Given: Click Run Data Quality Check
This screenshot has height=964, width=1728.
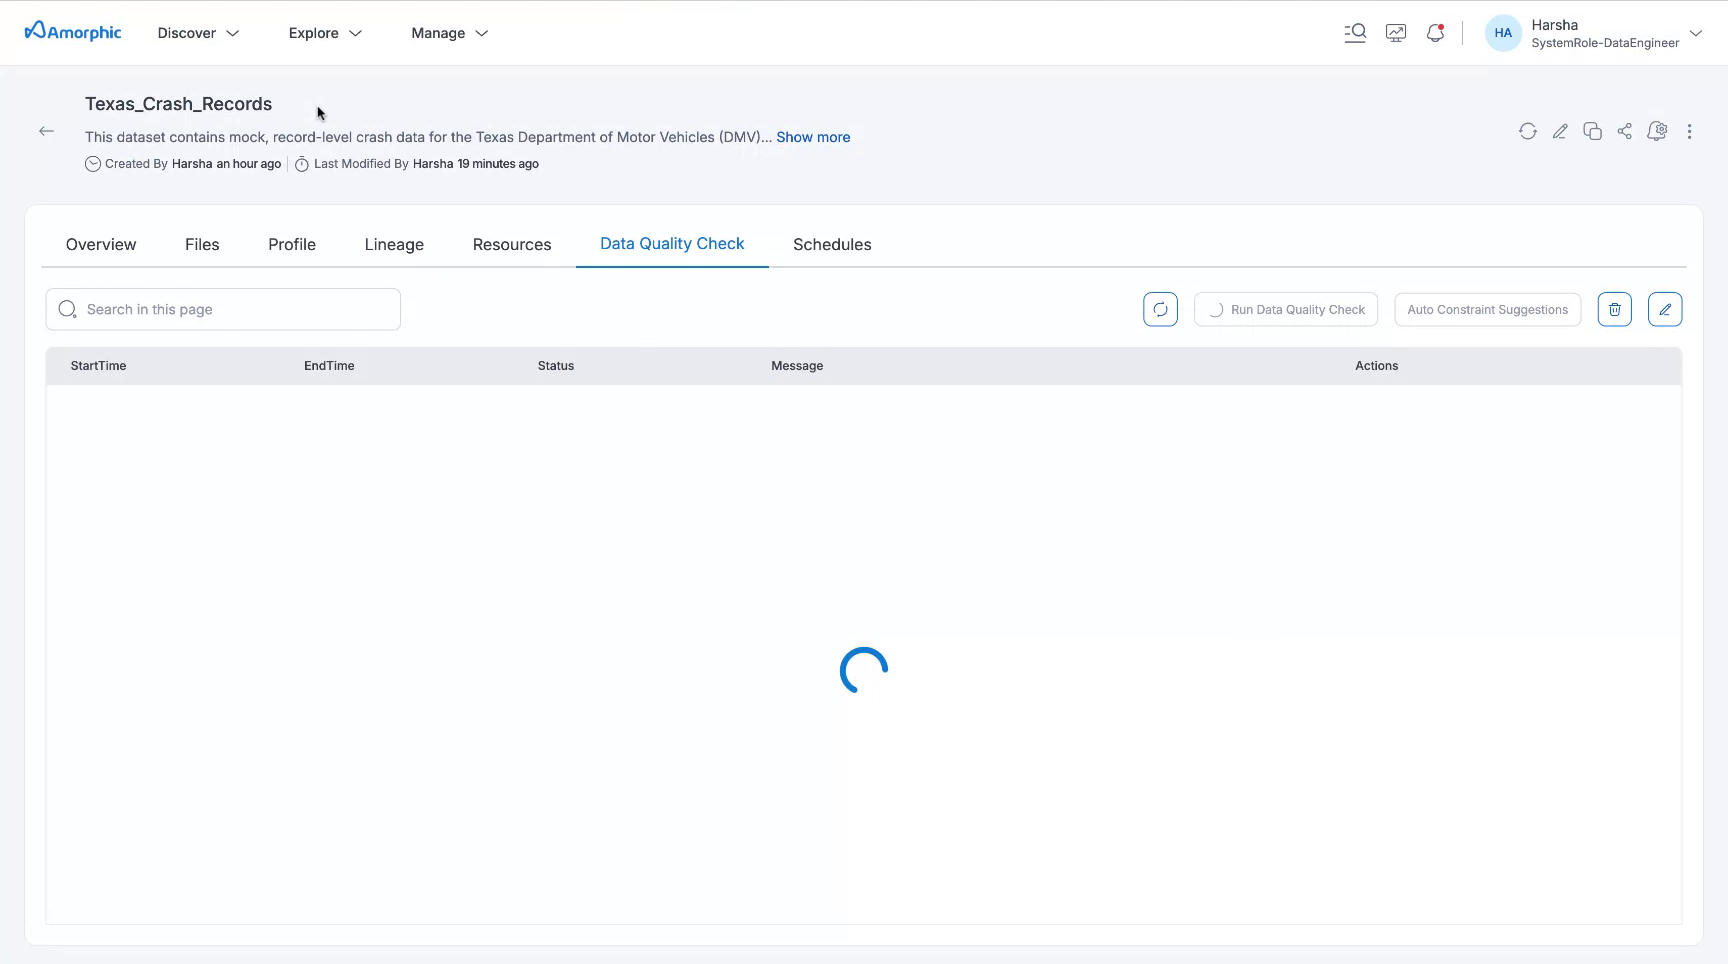Looking at the screenshot, I should 1286,309.
